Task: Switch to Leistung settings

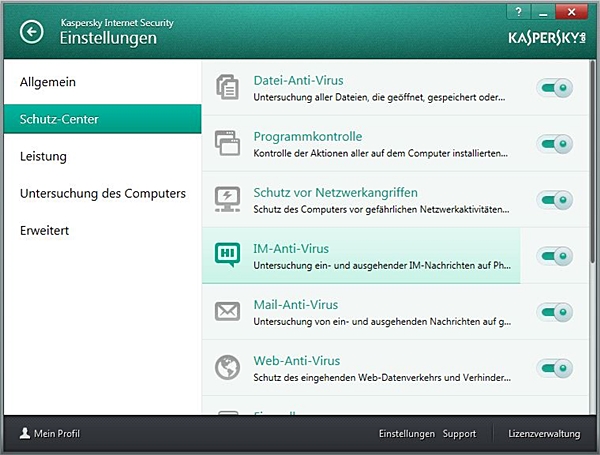Action: 103,156
